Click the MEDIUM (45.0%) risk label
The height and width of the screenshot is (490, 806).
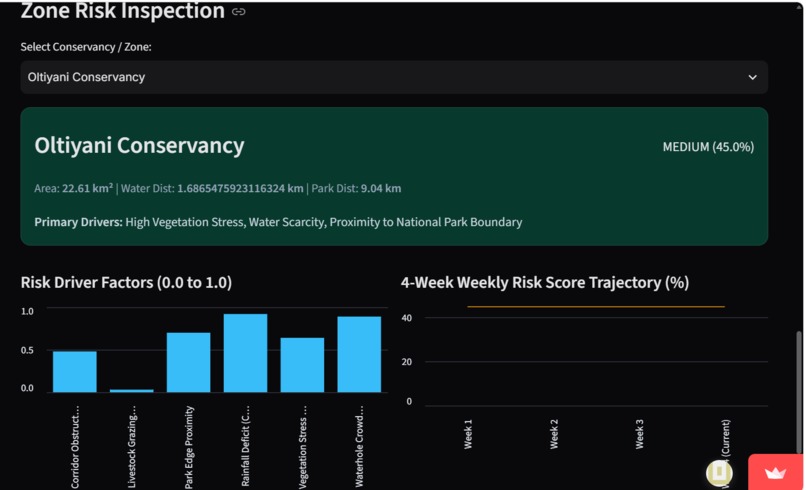pyautogui.click(x=708, y=147)
